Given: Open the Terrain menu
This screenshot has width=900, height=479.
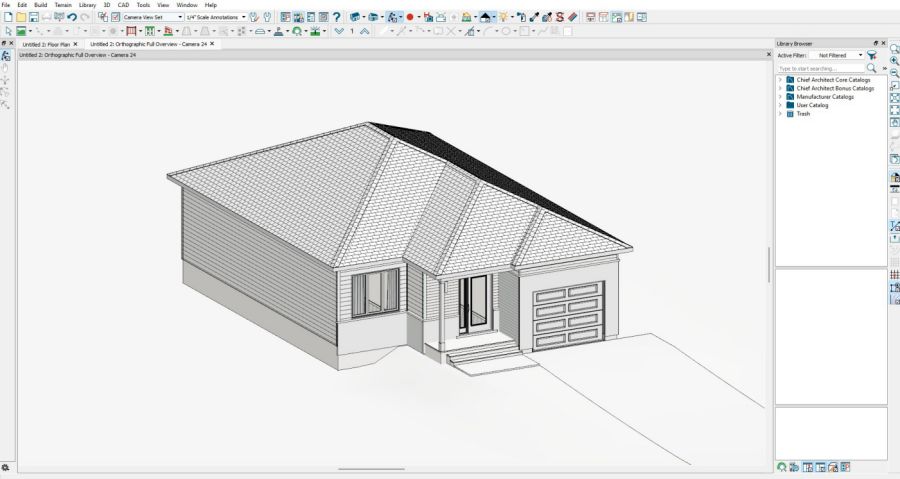Looking at the screenshot, I should 63,5.
